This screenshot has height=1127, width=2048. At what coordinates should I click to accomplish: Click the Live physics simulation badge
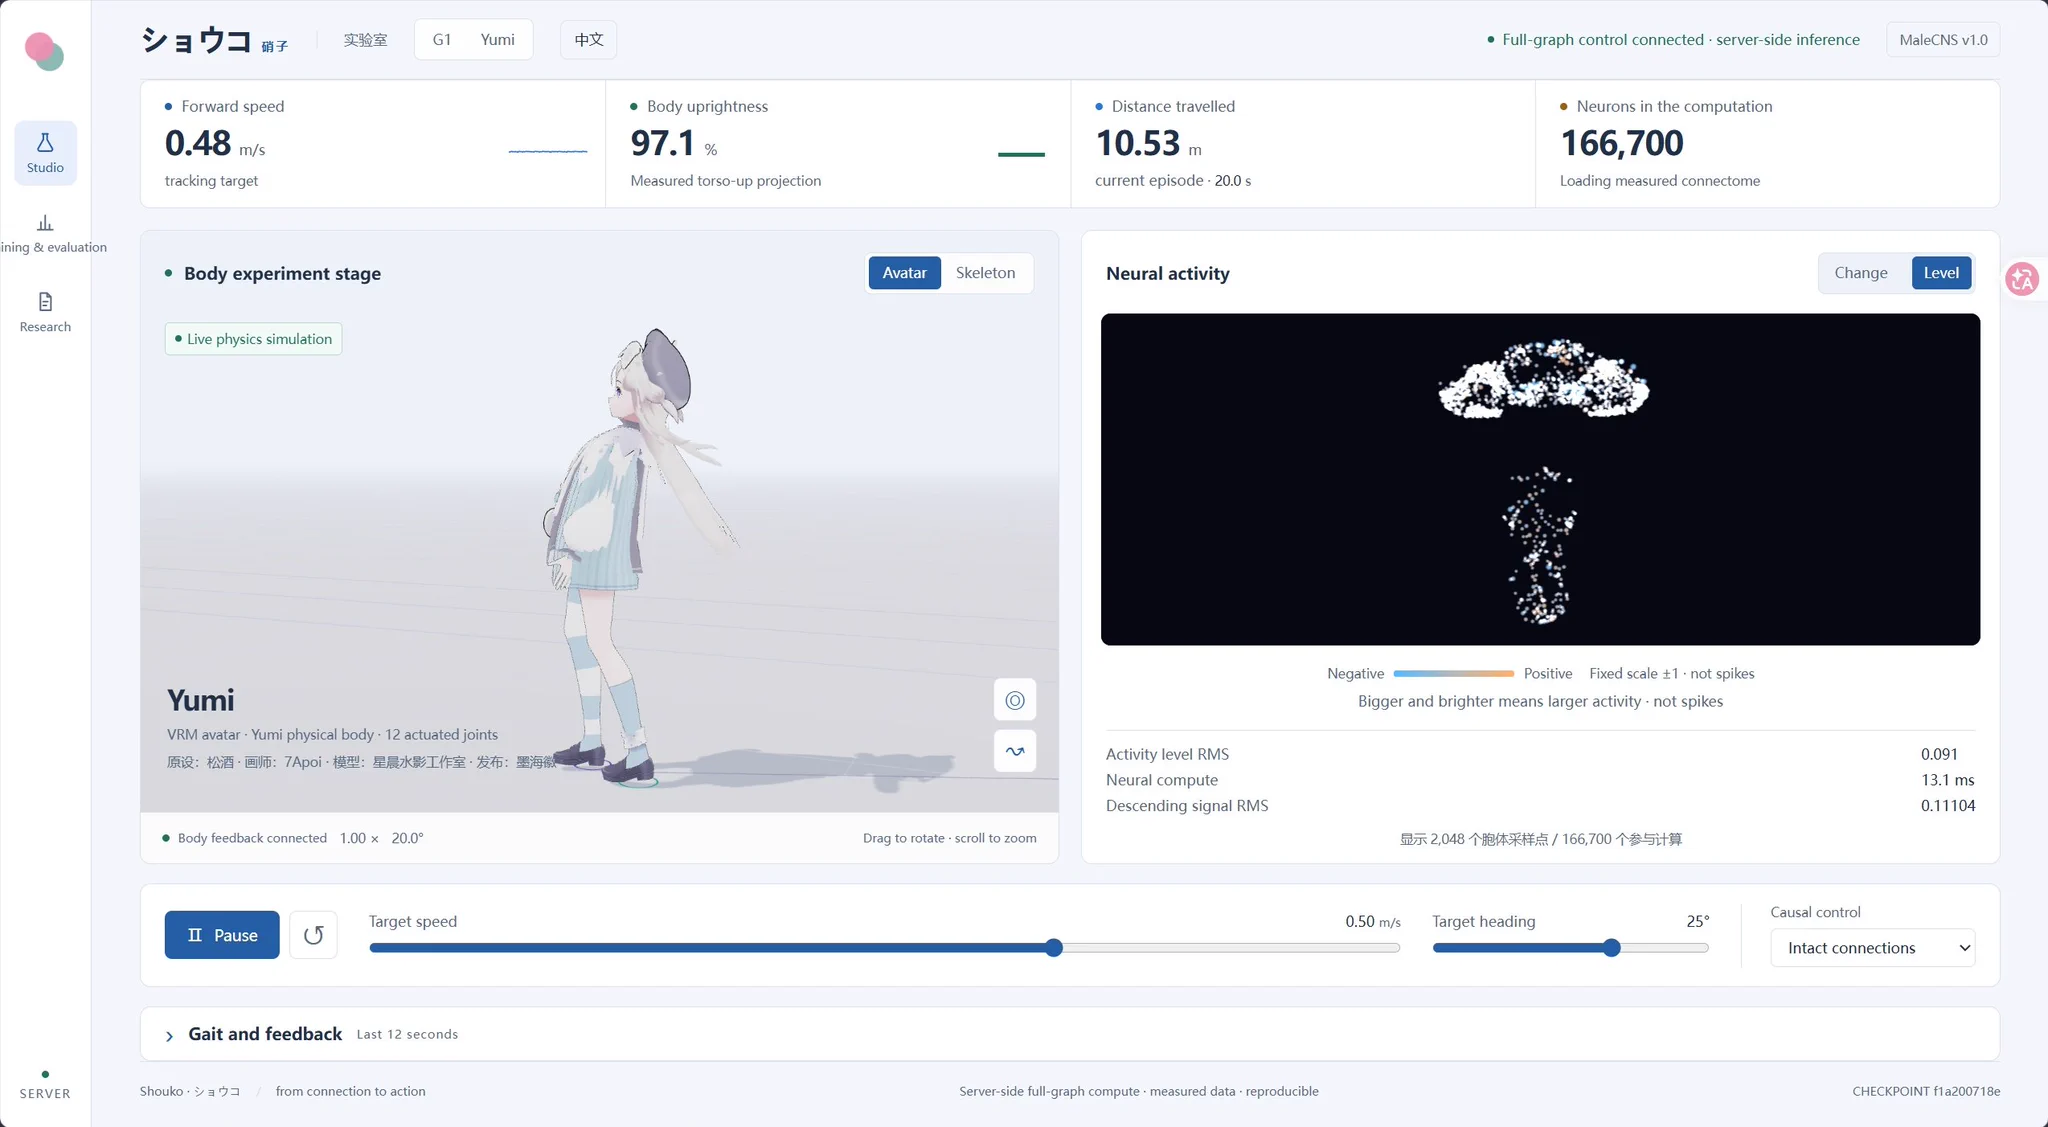coord(254,339)
